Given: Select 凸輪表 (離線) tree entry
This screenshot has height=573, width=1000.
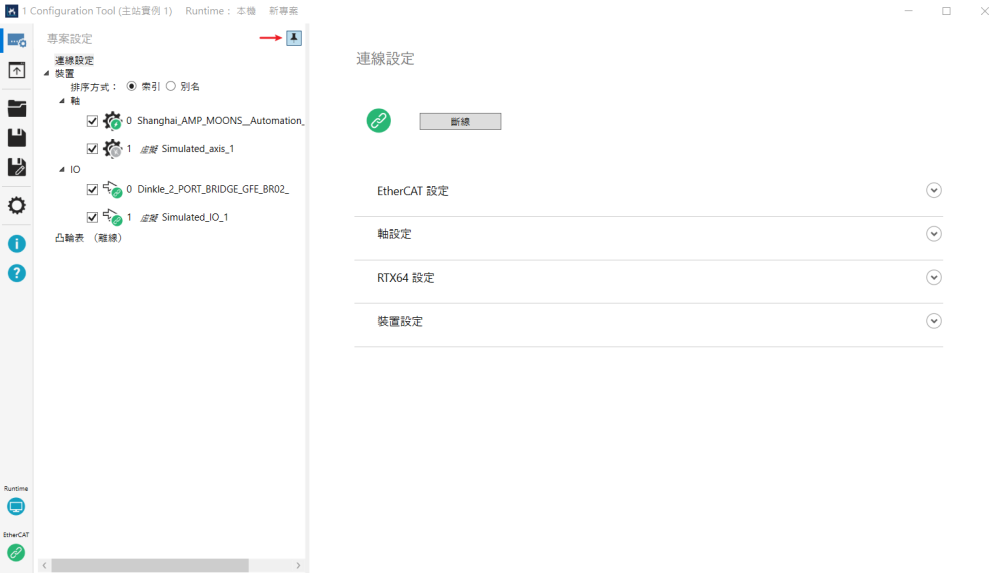Looking at the screenshot, I should click(x=88, y=238).
